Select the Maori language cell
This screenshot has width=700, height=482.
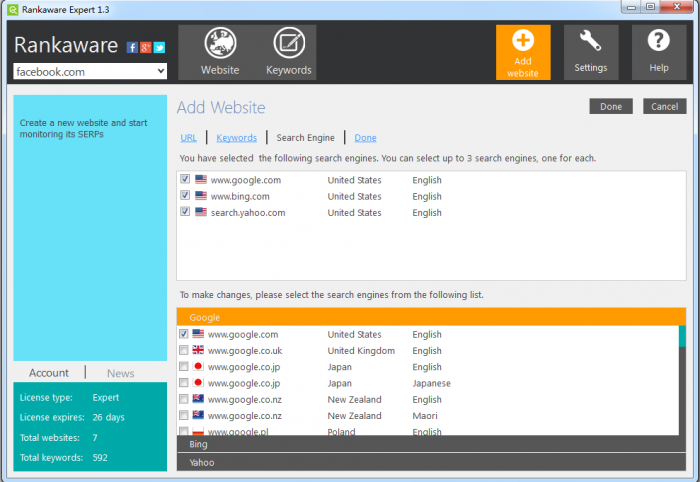click(x=425, y=416)
